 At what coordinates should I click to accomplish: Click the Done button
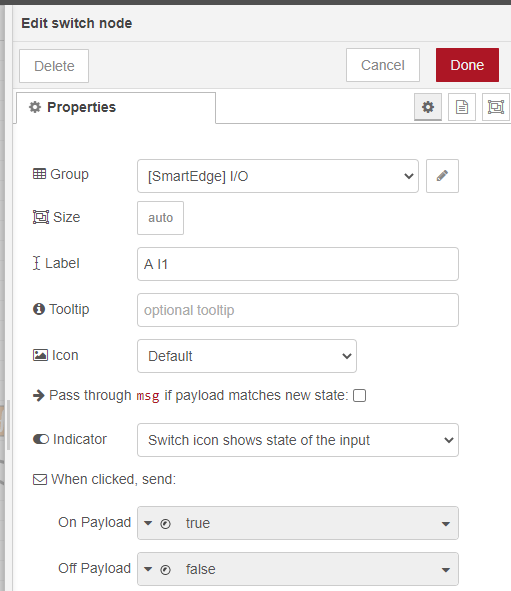click(467, 65)
